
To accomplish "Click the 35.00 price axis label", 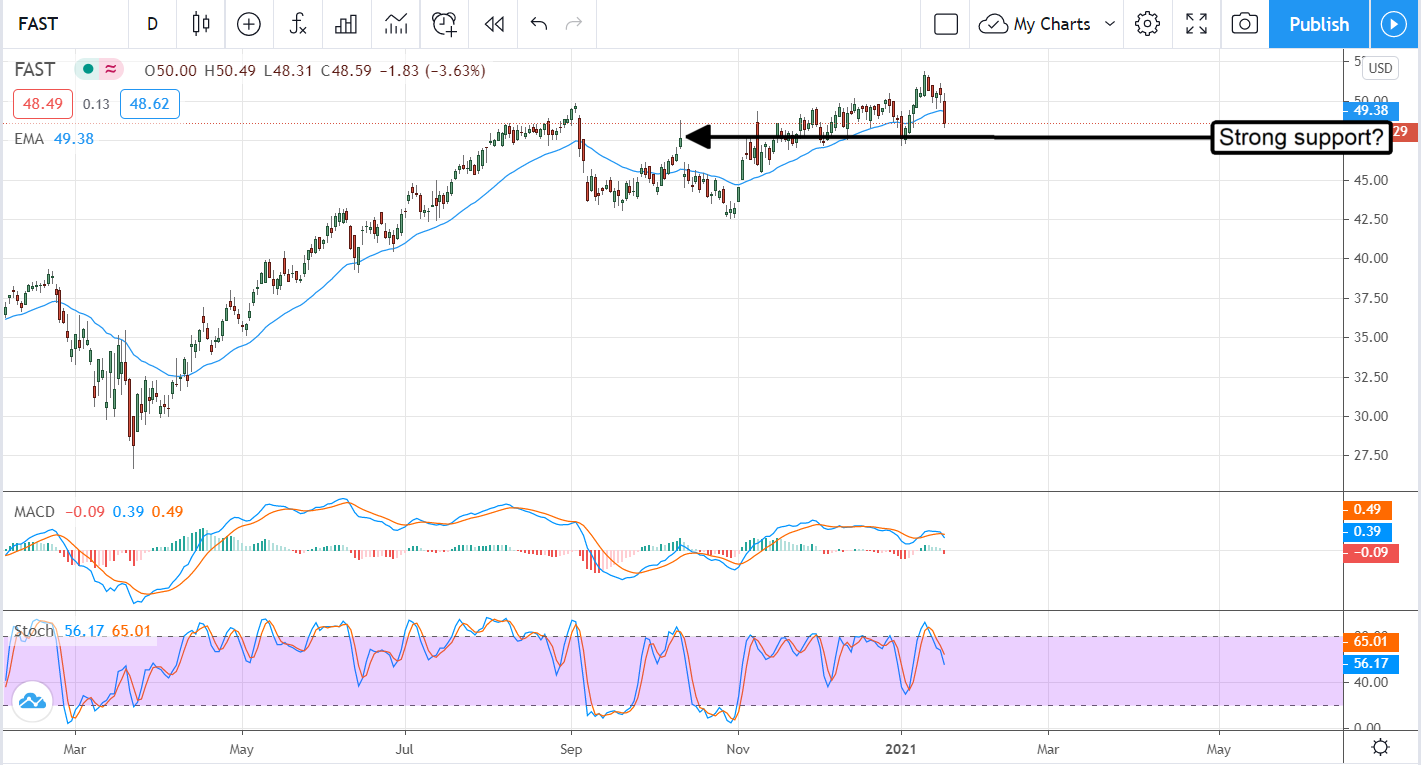I will tap(1371, 337).
